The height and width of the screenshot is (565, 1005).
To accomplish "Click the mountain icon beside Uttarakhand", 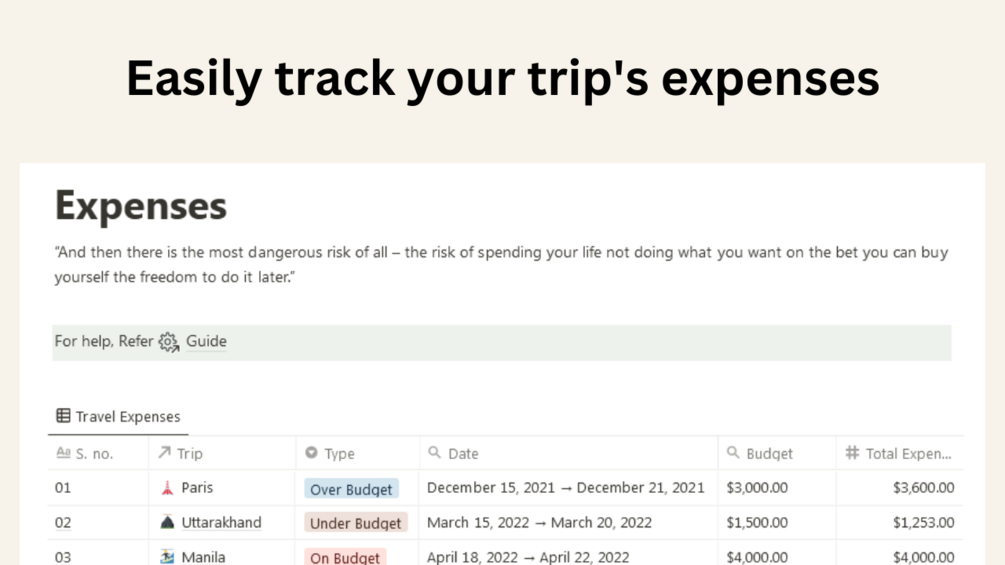I will click(167, 522).
